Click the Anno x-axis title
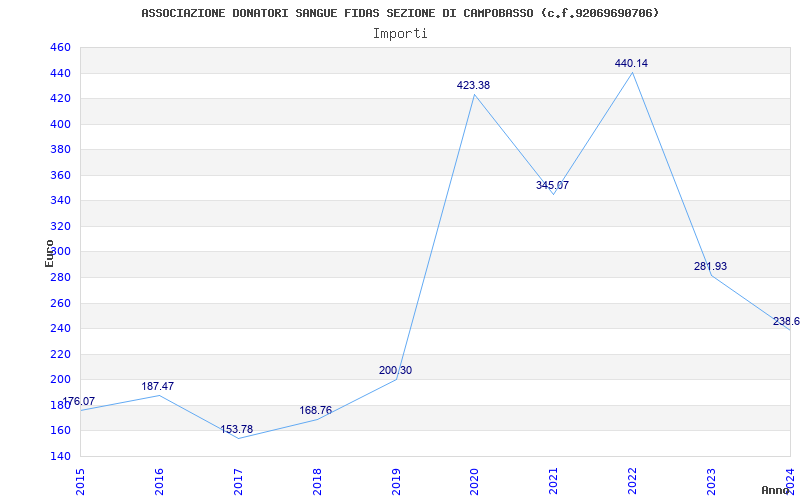 pyautogui.click(x=775, y=490)
